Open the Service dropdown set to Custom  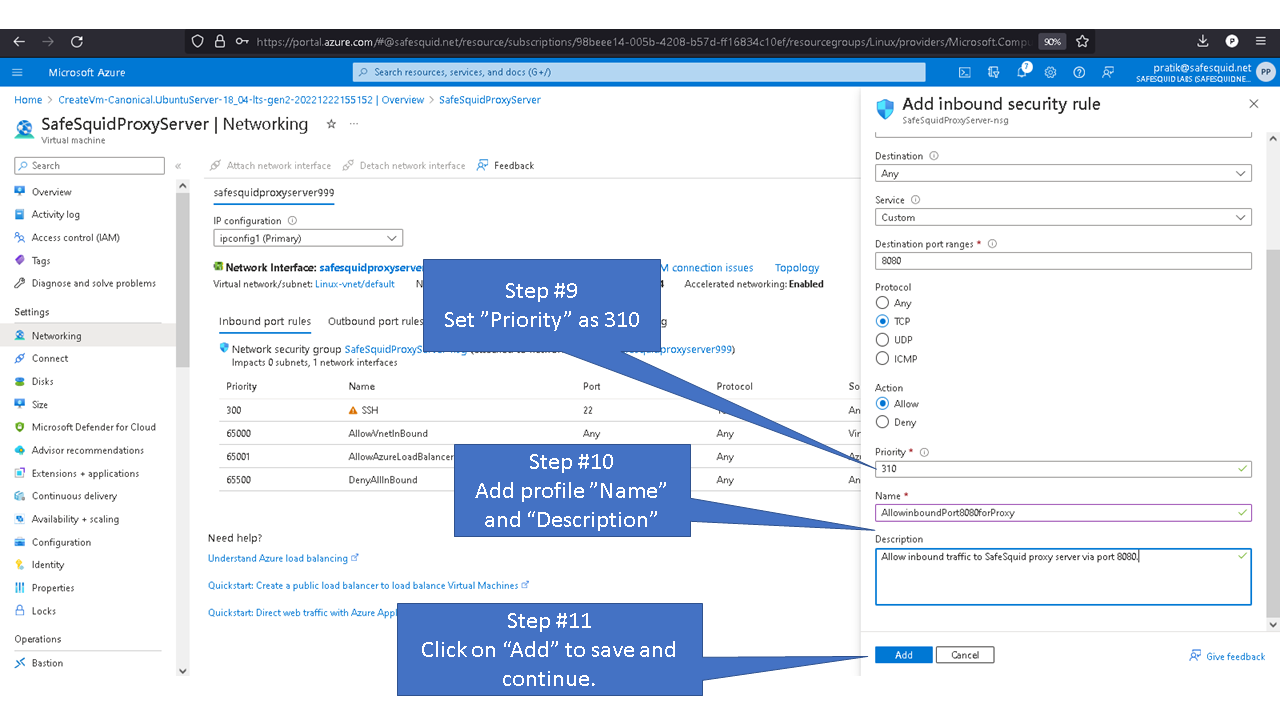coord(1063,217)
